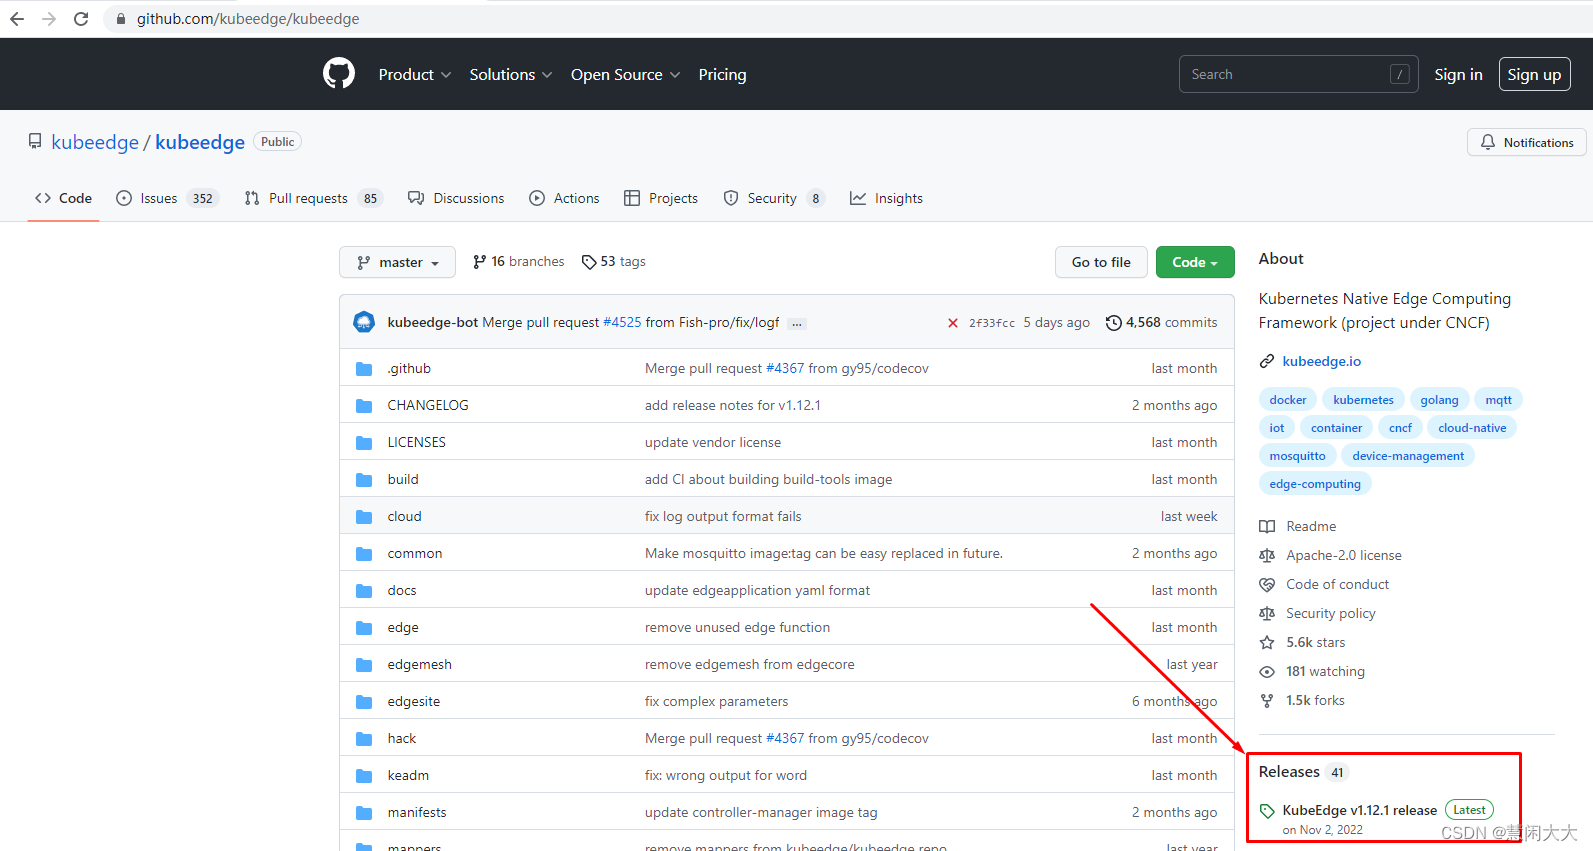Click the Go to file button
Screen dimensions: 1593x851
click(x=1101, y=262)
